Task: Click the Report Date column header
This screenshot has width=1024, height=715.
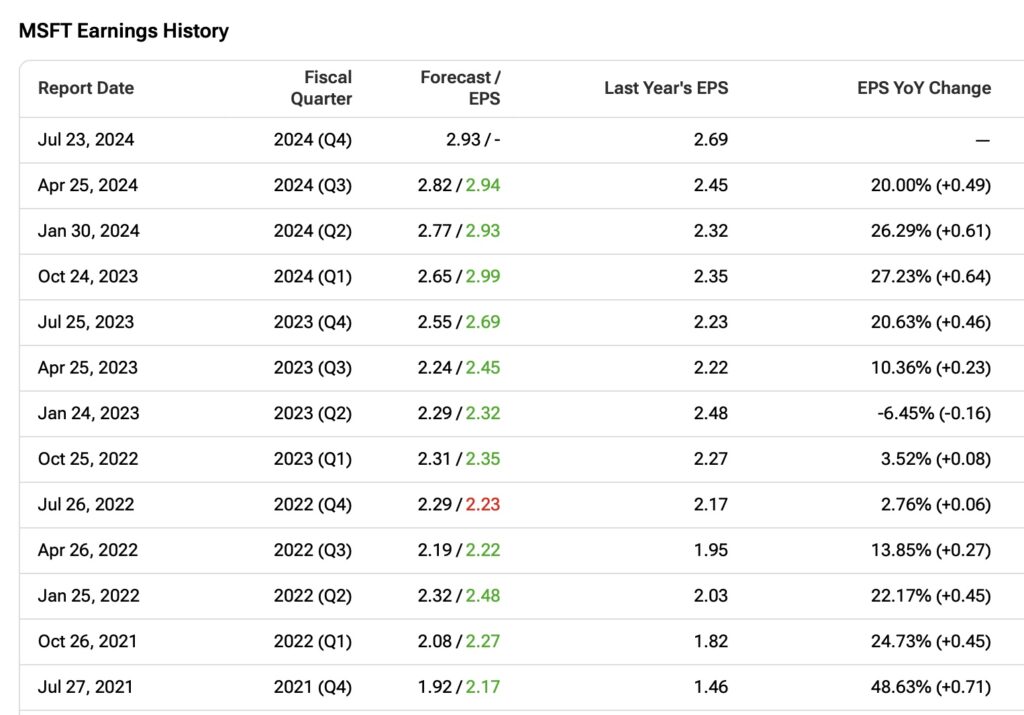Action: click(x=86, y=88)
